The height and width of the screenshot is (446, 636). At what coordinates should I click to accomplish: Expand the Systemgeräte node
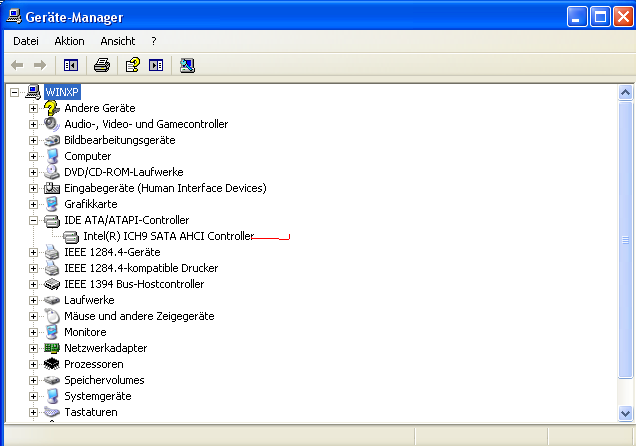pos(33,397)
